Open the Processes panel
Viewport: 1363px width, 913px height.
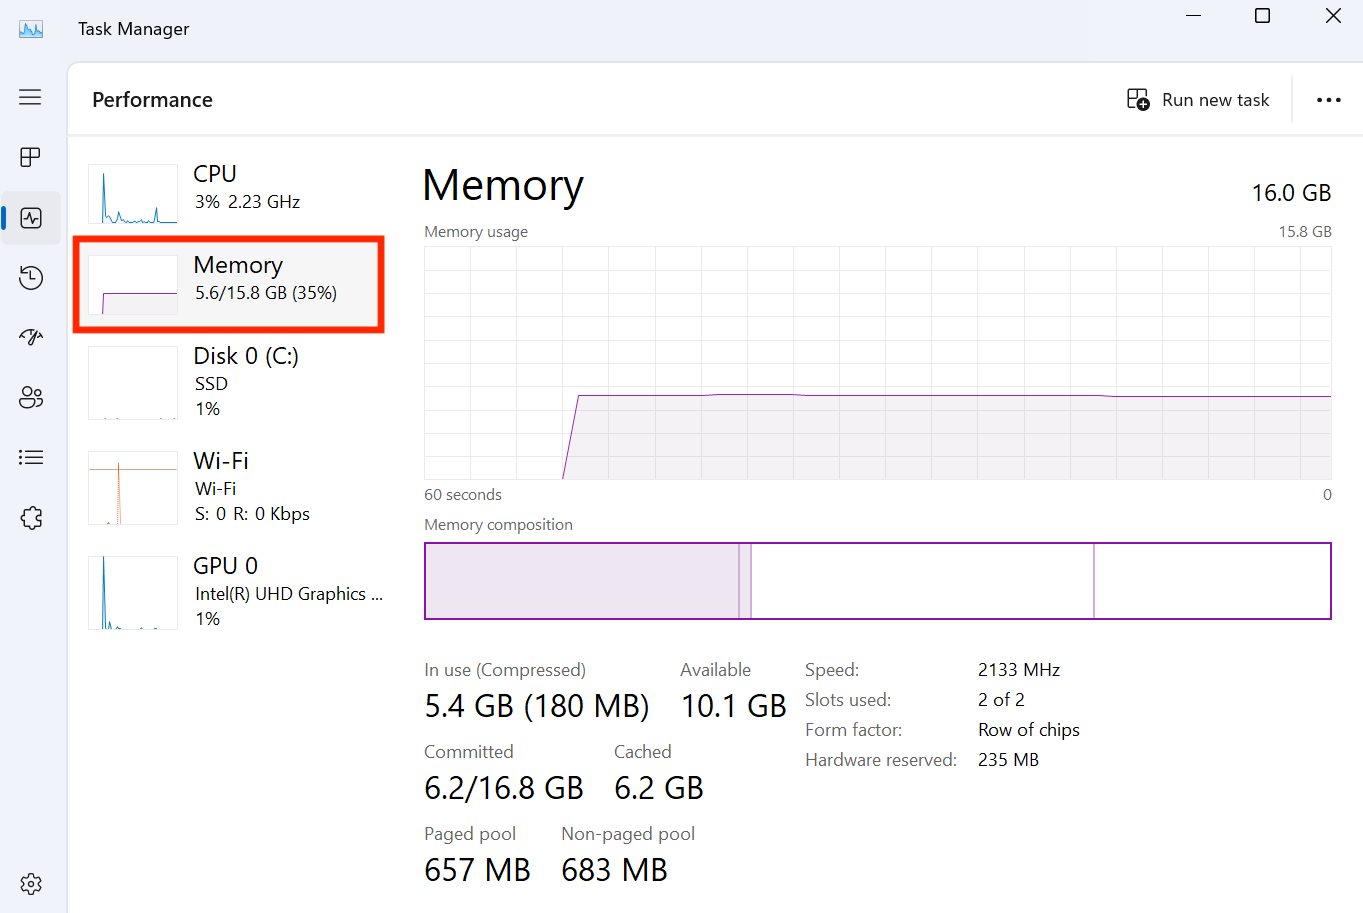pyautogui.click(x=30, y=157)
